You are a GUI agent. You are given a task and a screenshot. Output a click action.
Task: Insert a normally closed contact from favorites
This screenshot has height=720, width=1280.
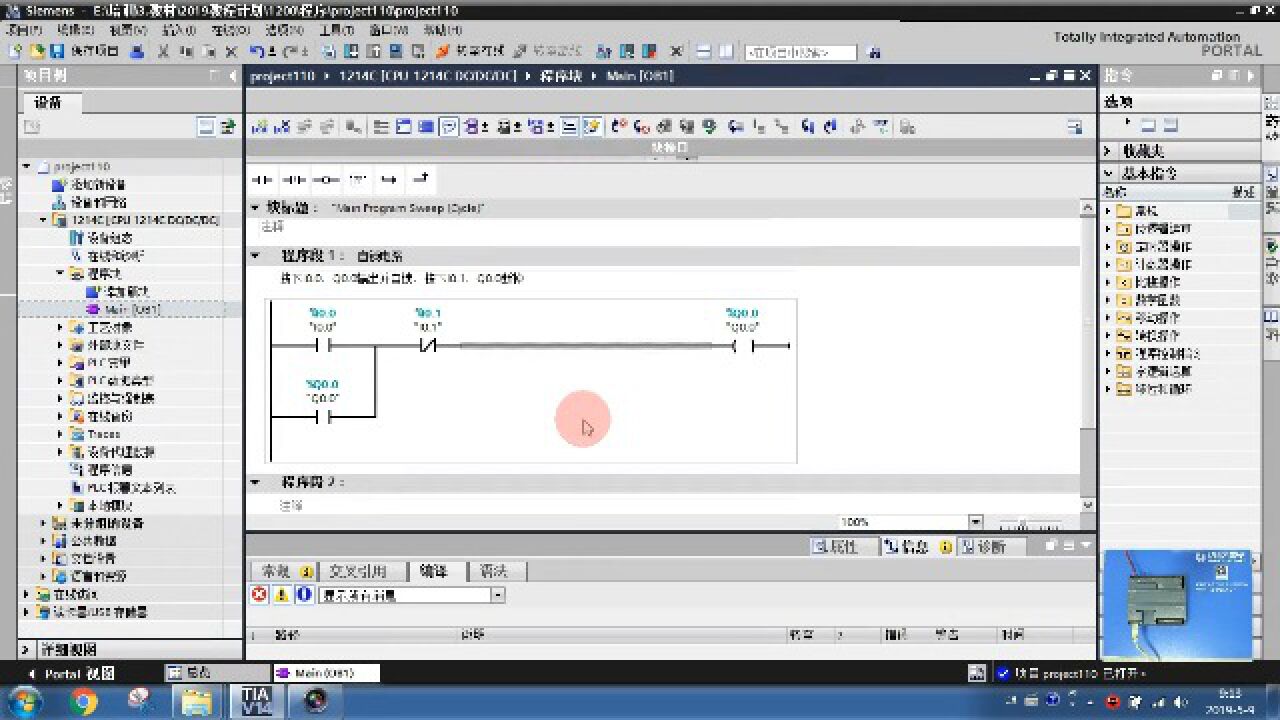[x=293, y=180]
